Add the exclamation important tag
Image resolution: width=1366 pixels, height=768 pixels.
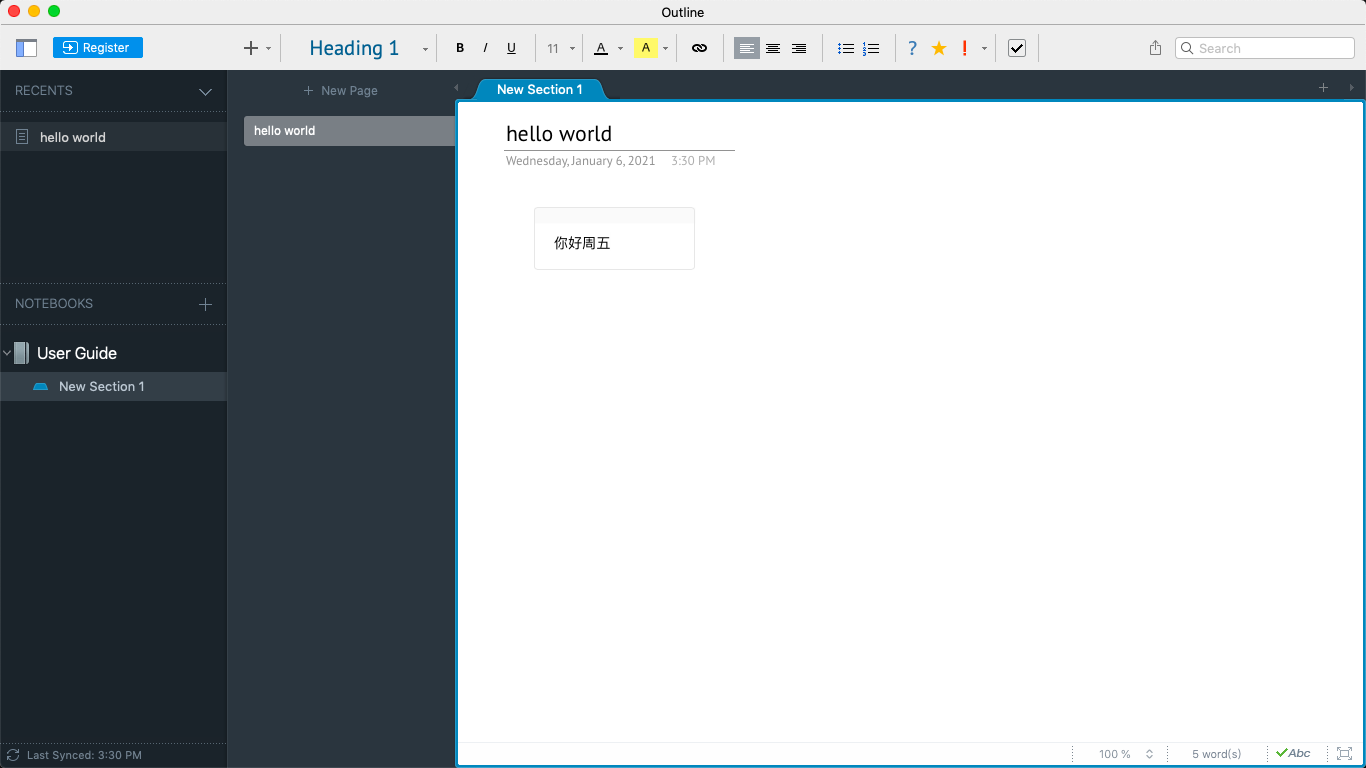tap(964, 48)
